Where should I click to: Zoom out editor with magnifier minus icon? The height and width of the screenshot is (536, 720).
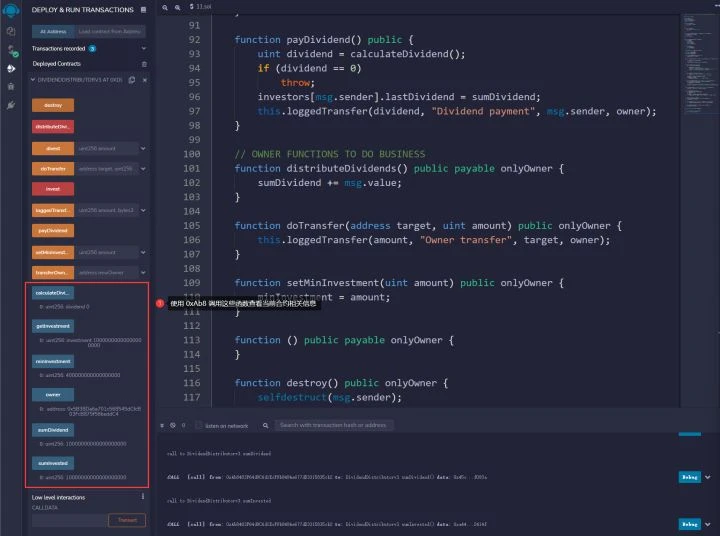pos(164,7)
